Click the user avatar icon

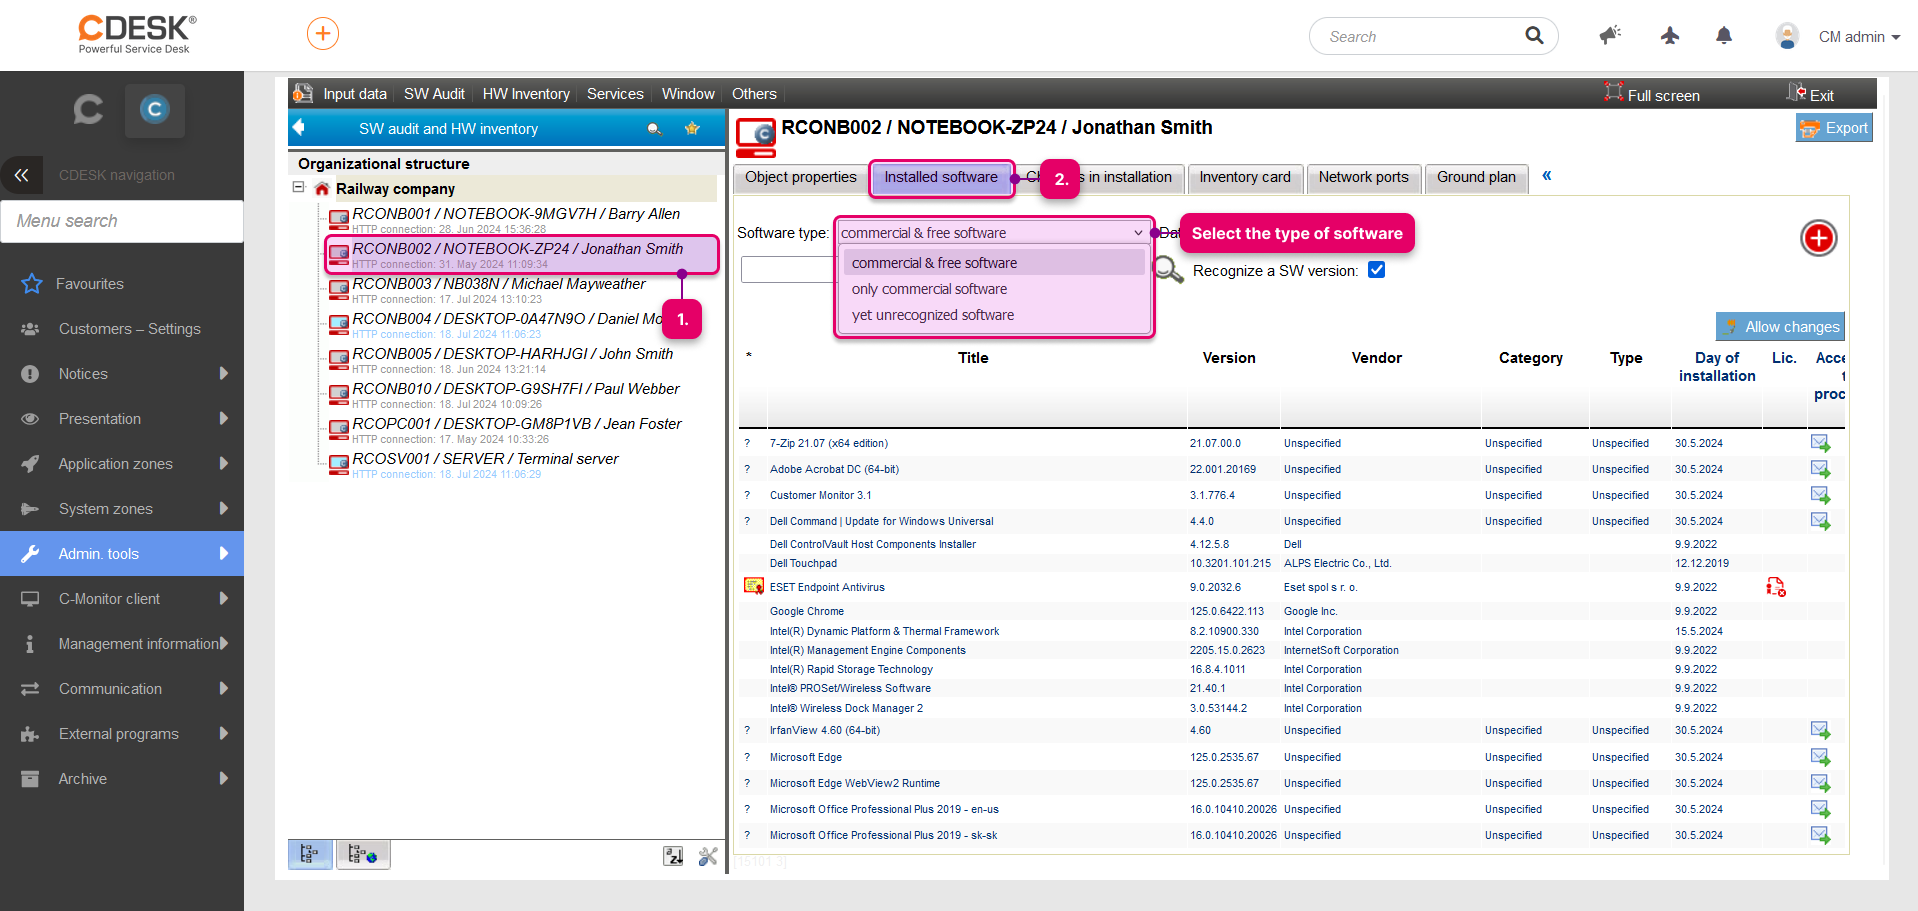pos(1787,36)
